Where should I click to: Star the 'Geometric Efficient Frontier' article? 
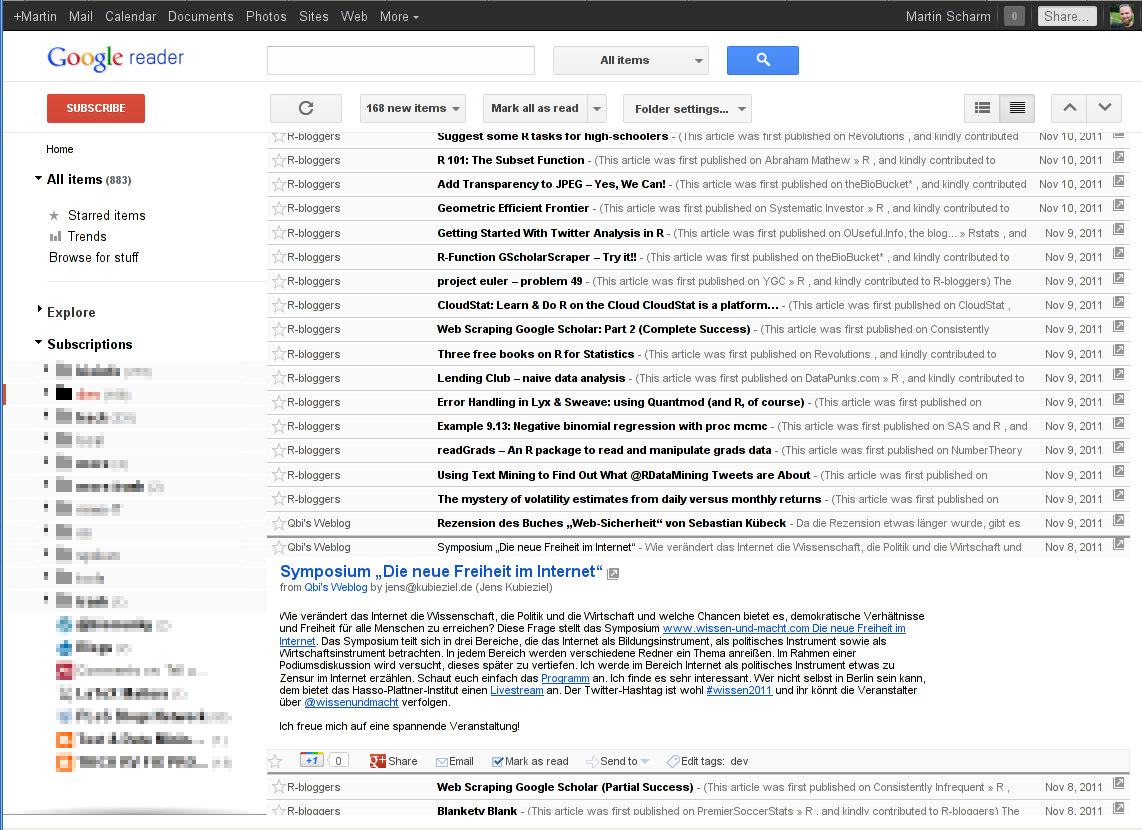[x=278, y=208]
